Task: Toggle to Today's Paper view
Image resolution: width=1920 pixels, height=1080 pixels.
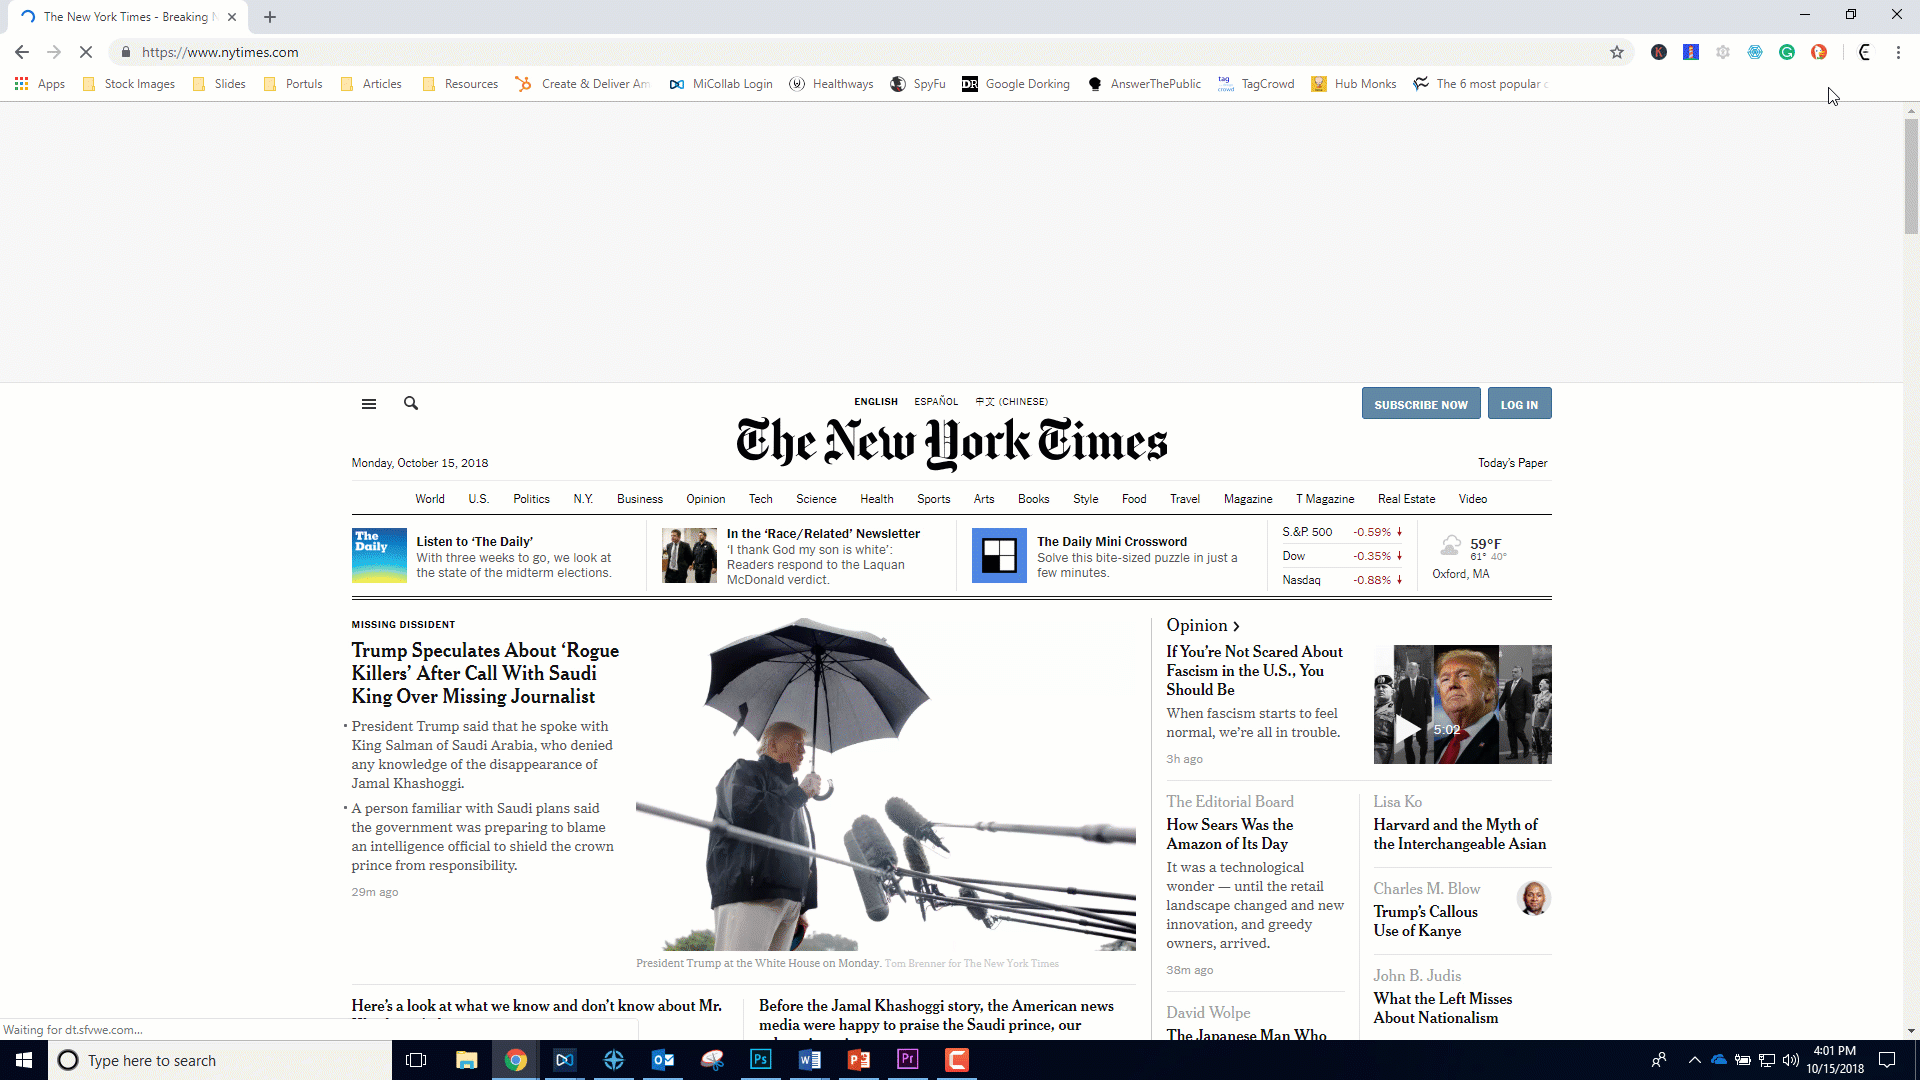Action: pos(1511,463)
